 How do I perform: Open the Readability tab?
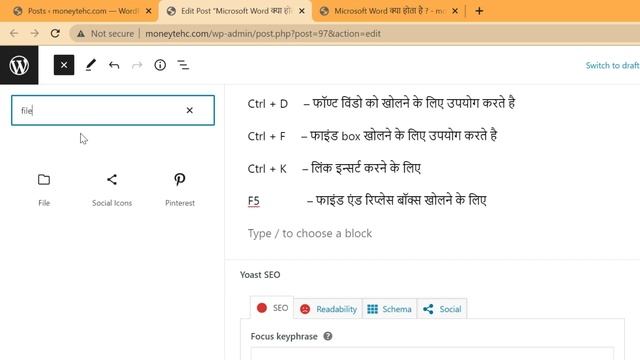point(328,309)
